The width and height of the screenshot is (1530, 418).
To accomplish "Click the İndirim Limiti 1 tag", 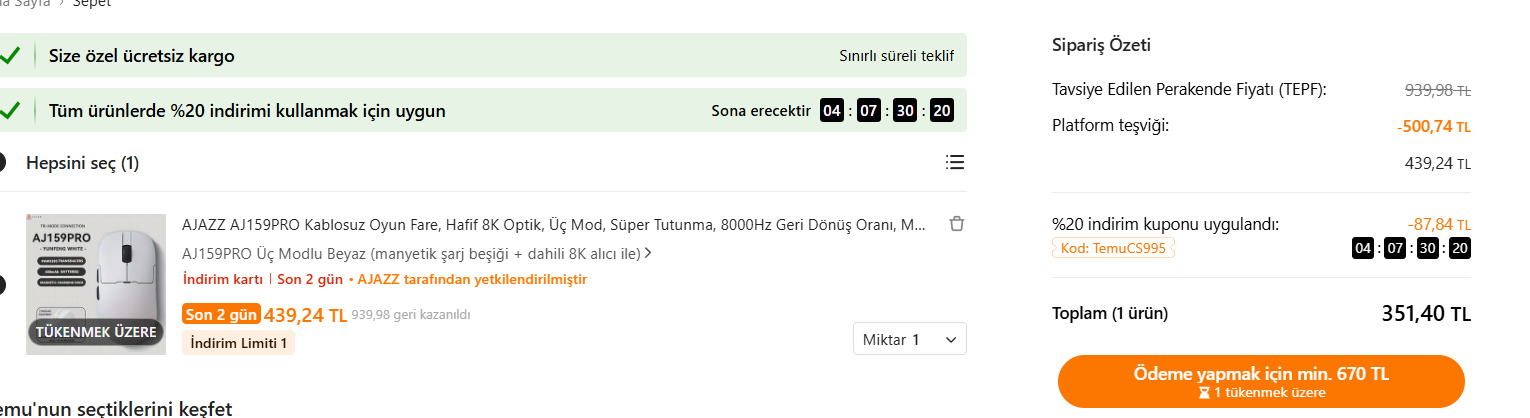I will pos(238,343).
